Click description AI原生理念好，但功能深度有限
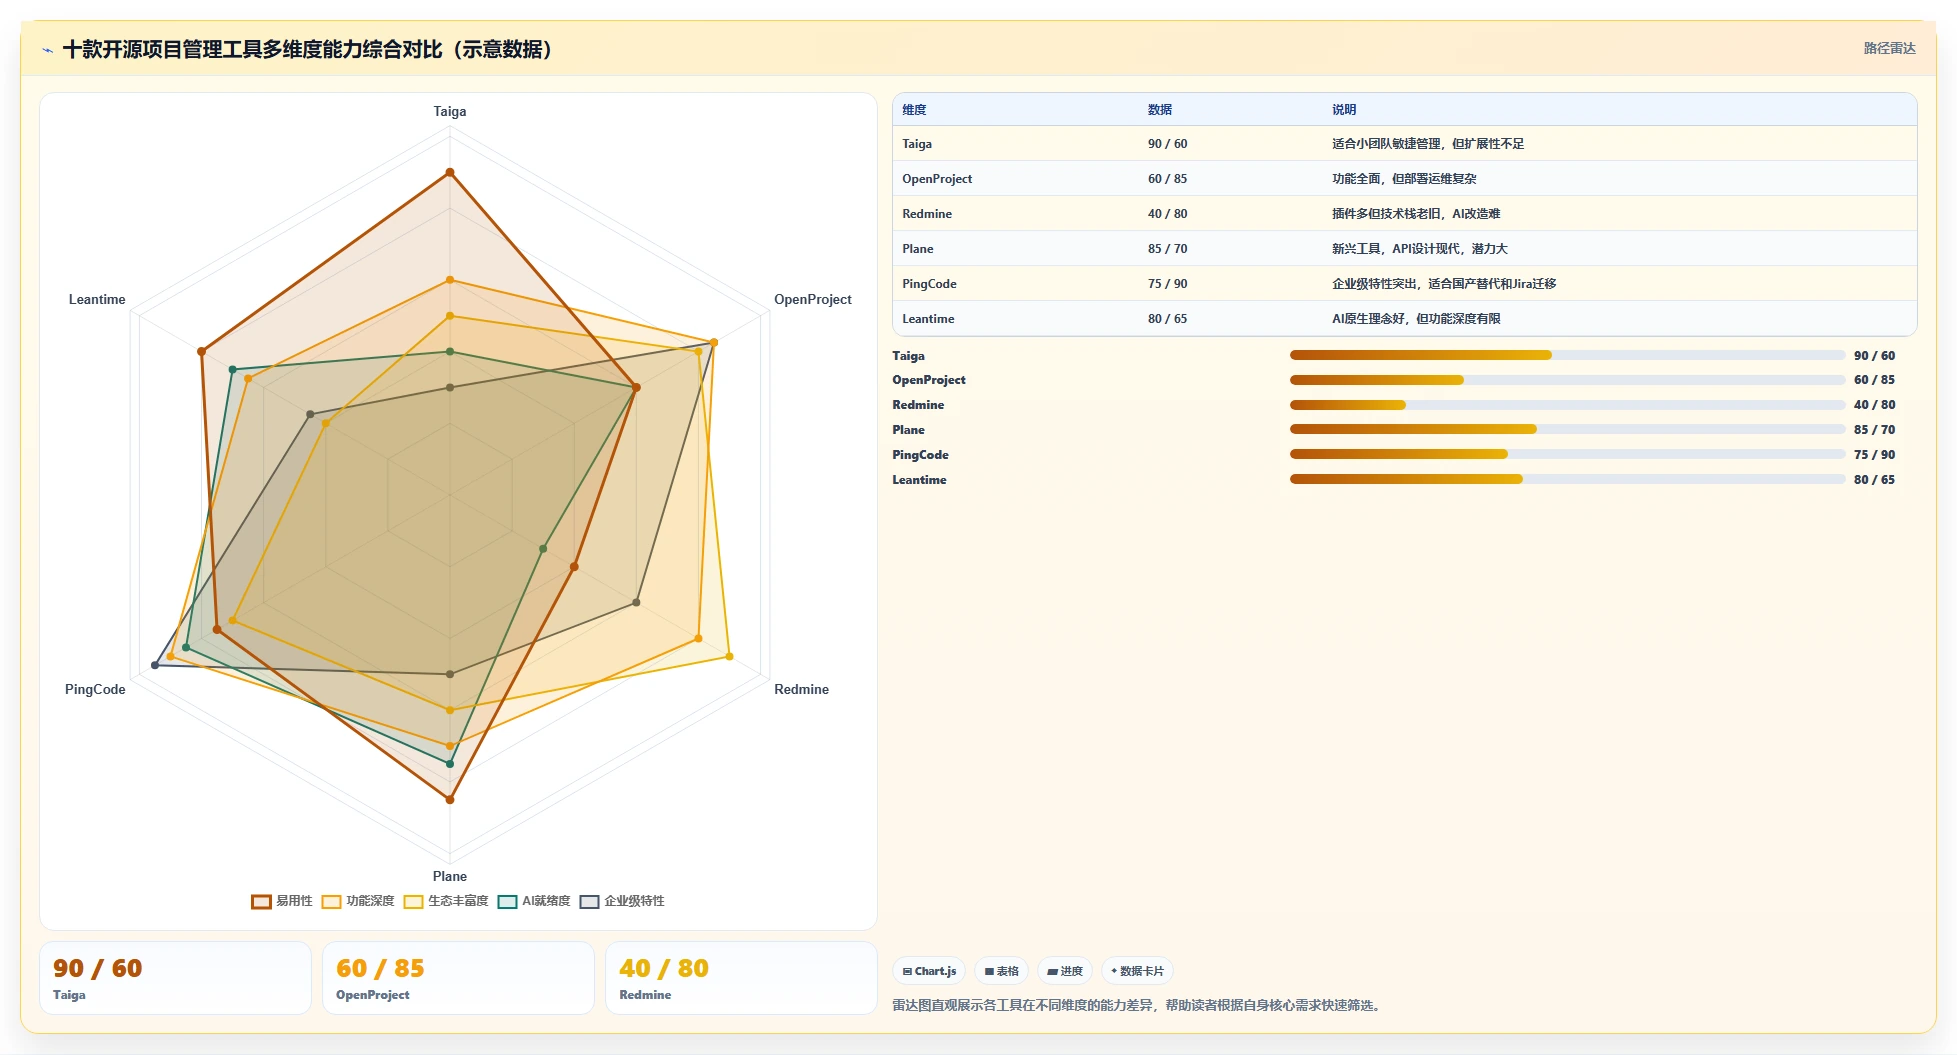 [1416, 319]
